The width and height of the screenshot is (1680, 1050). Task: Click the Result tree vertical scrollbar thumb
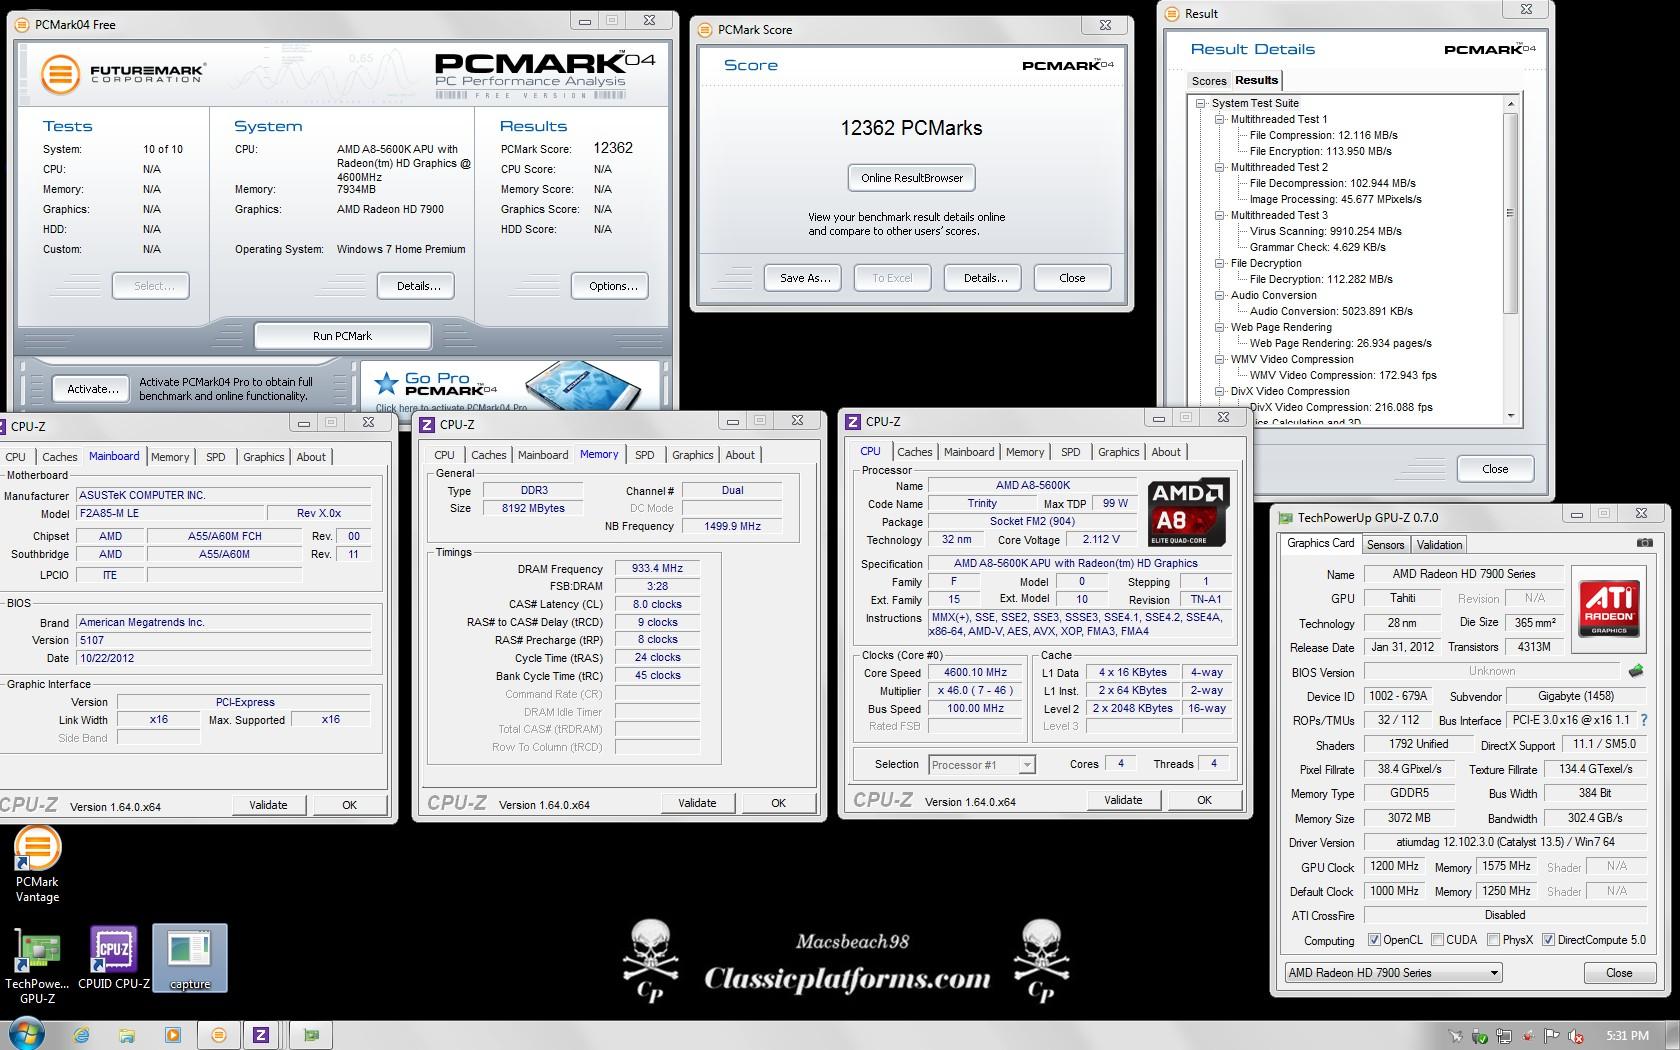pyautogui.click(x=1510, y=213)
